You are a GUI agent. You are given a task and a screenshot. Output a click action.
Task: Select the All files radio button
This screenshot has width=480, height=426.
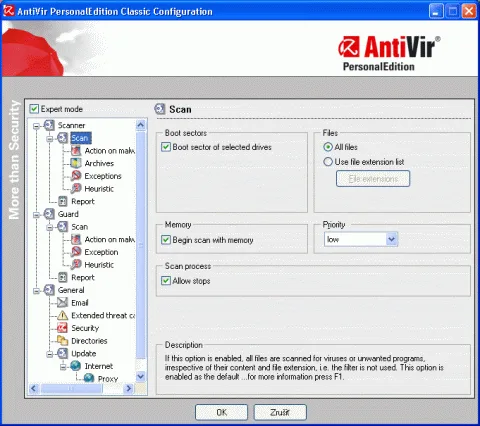328,147
